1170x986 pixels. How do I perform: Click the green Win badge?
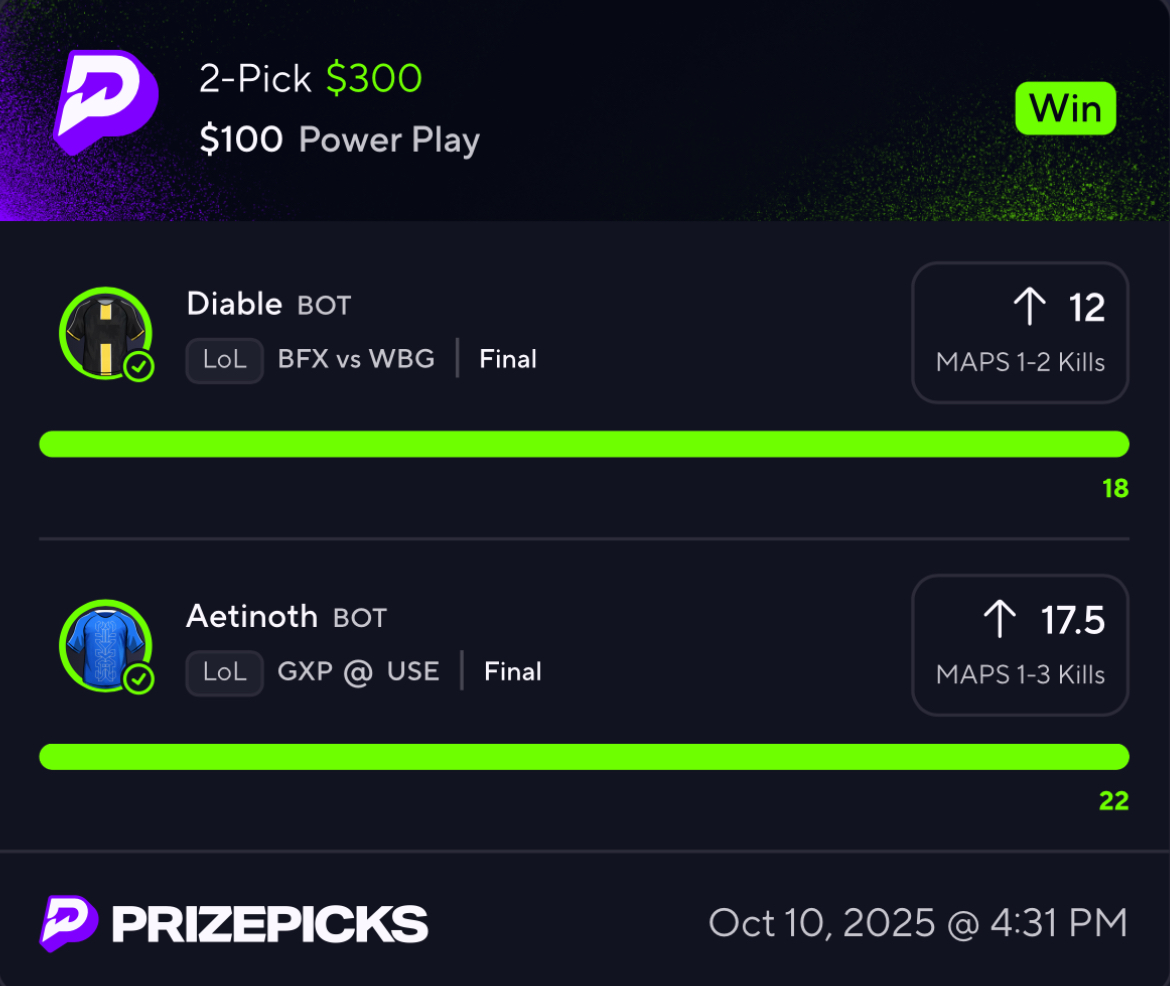(1065, 108)
